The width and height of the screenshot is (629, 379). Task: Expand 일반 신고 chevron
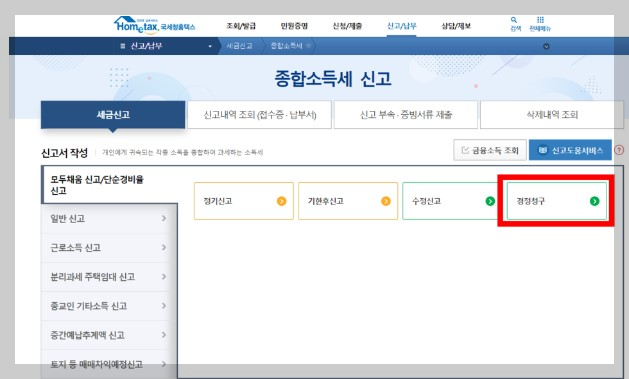[164, 218]
